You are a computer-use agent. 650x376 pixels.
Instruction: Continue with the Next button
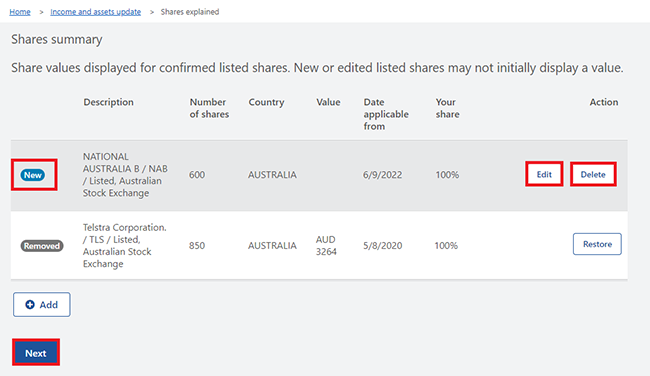tap(36, 353)
